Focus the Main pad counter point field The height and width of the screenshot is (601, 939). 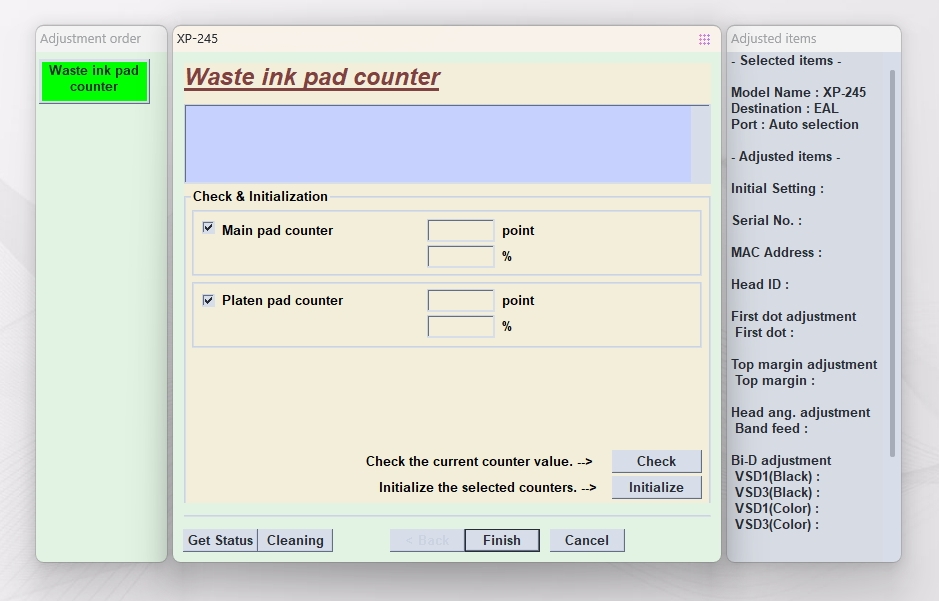click(460, 231)
